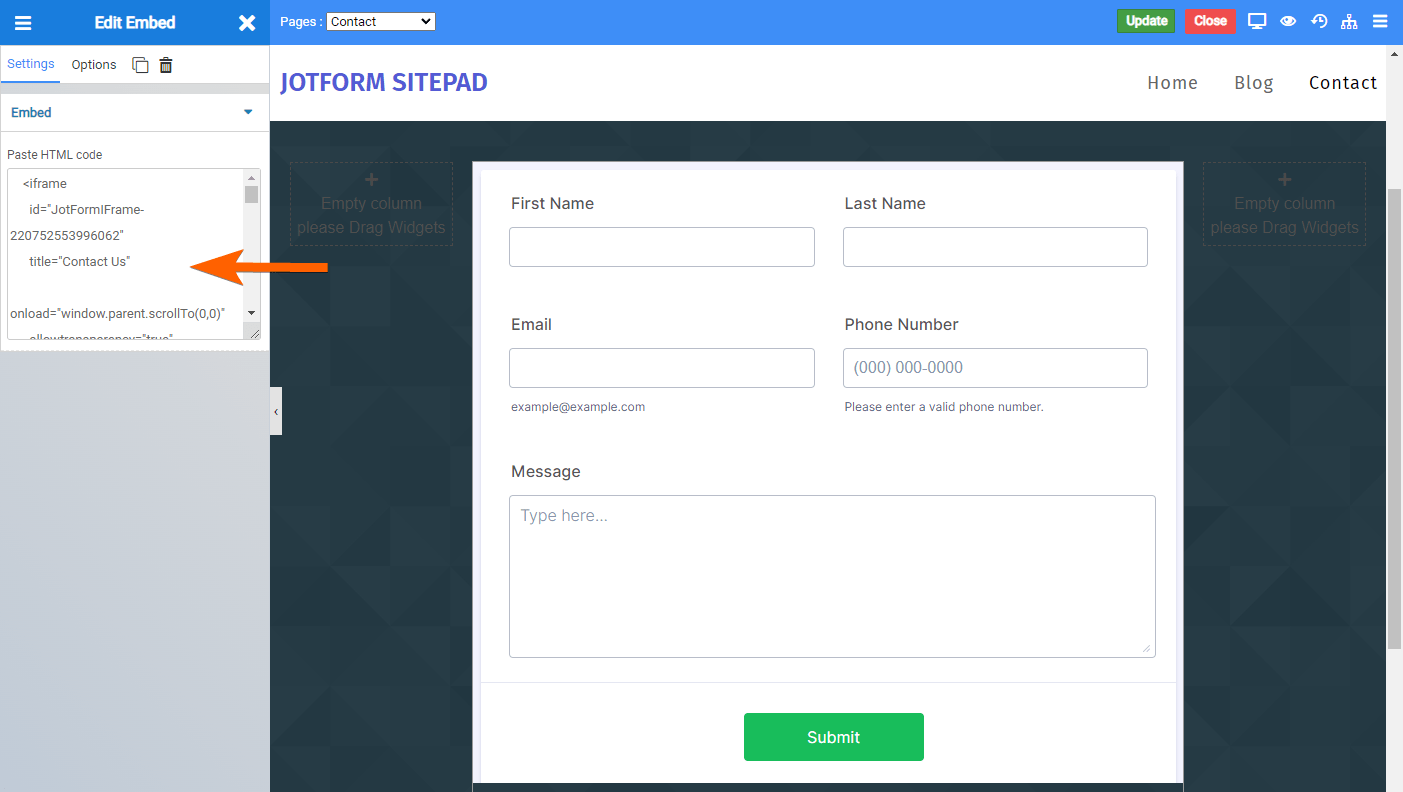Focus the First Name field
Screen dimensions: 1403x792
(x=662, y=247)
